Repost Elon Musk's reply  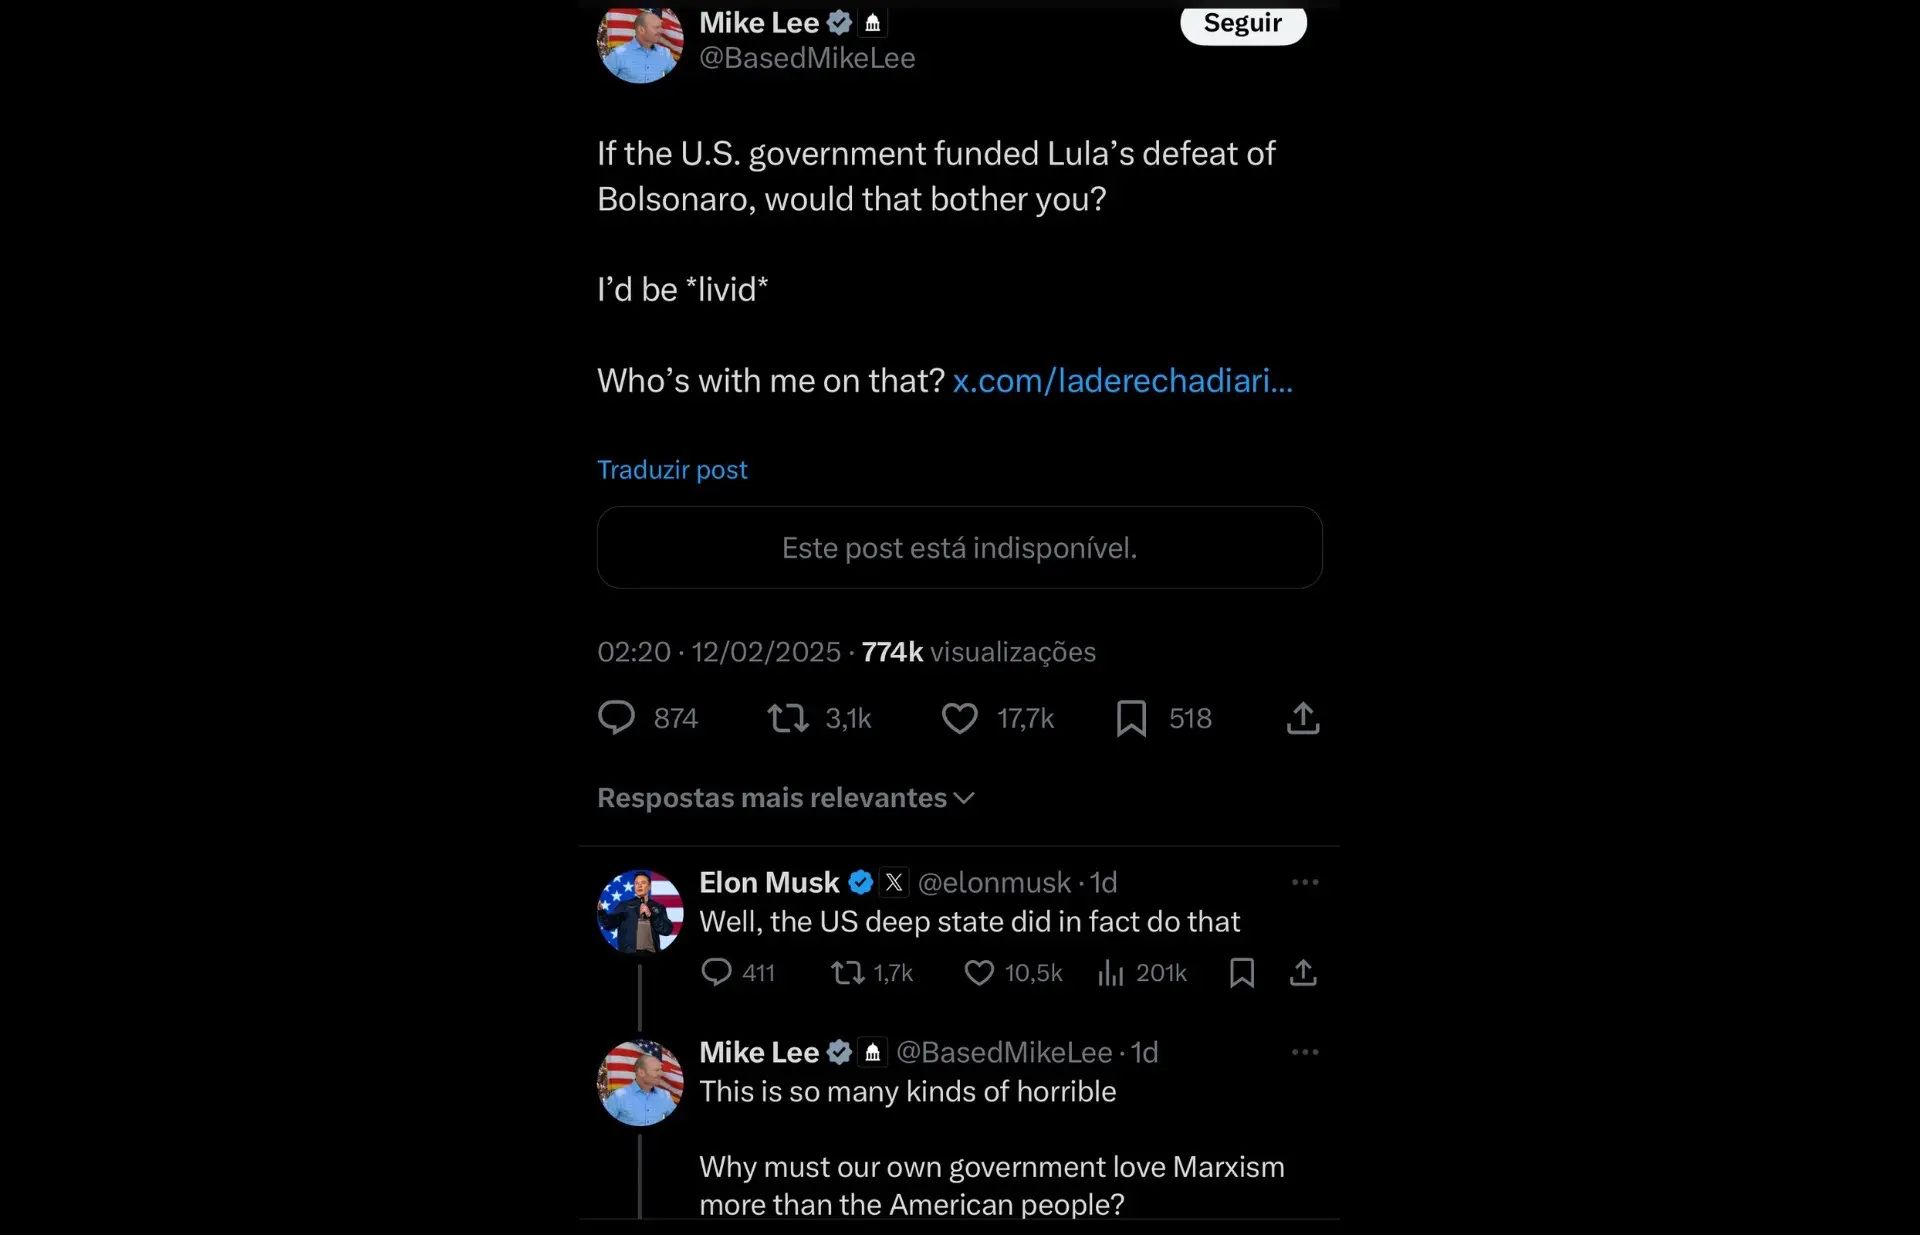coord(848,972)
